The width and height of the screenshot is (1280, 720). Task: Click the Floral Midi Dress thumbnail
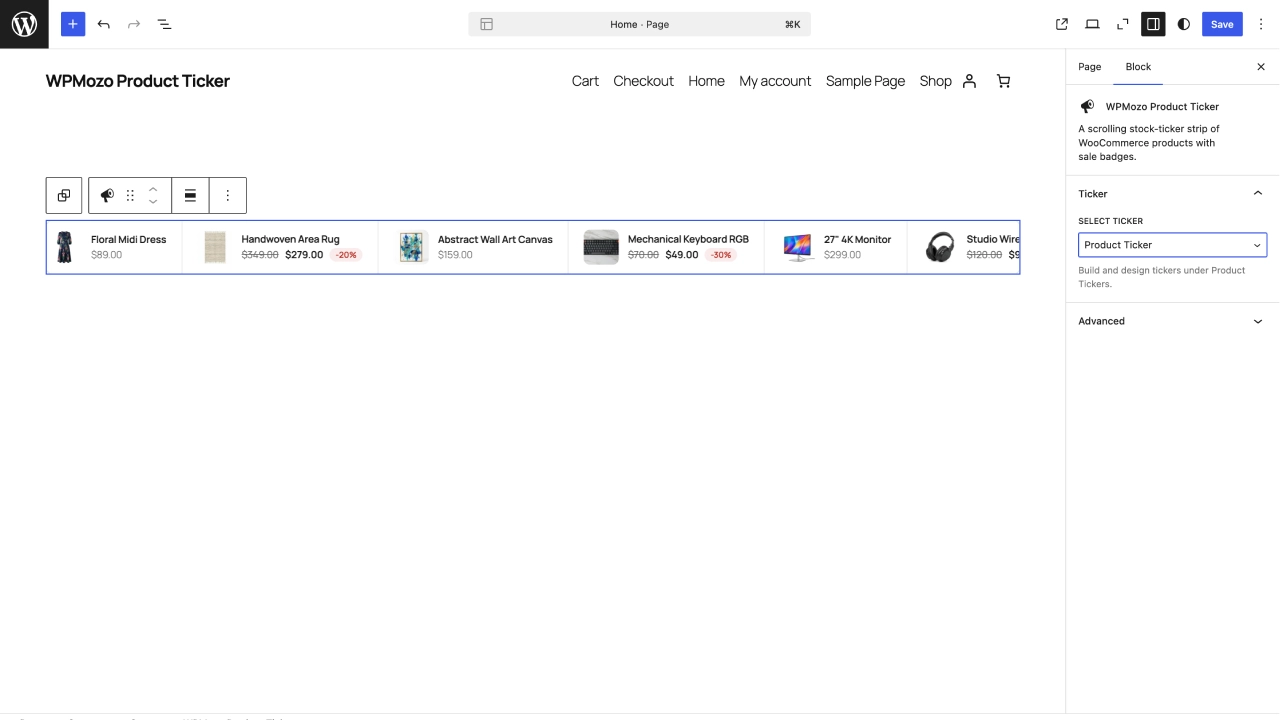(64, 247)
